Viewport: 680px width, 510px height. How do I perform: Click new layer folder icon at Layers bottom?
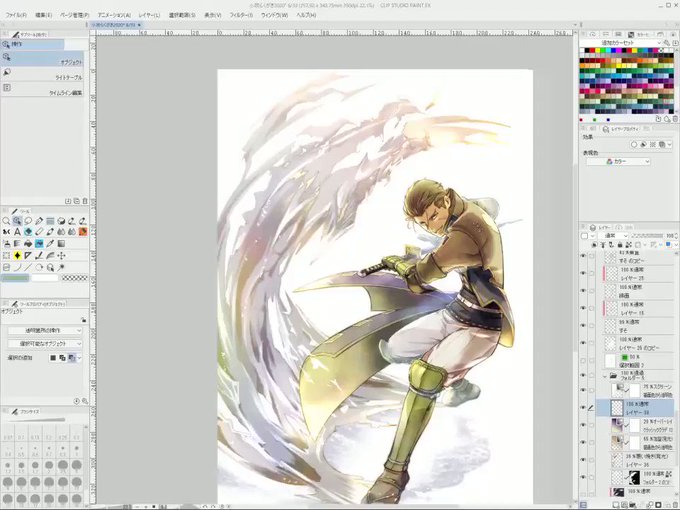click(634, 505)
